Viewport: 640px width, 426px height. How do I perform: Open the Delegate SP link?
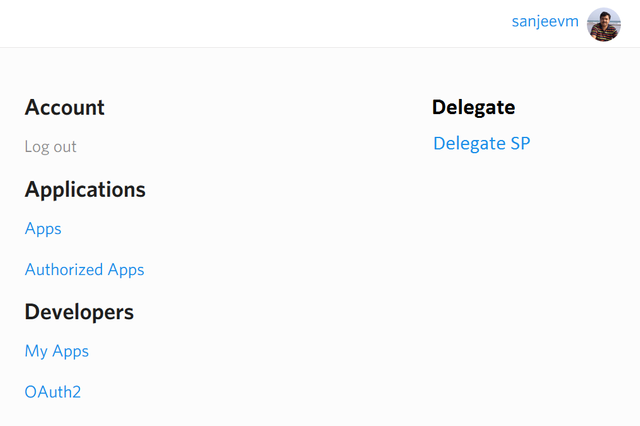click(482, 144)
